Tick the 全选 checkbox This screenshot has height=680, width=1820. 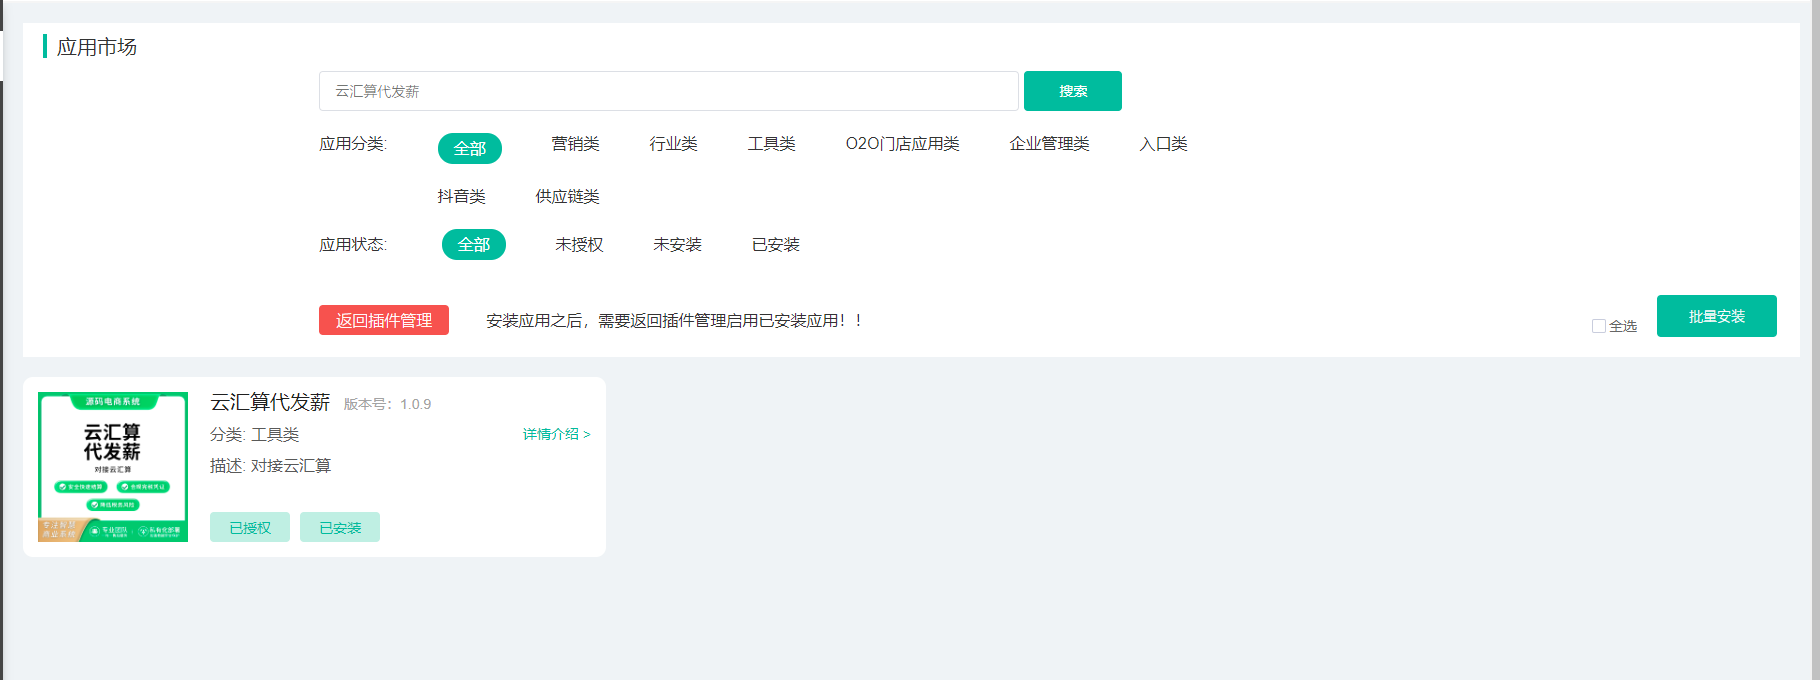pyautogui.click(x=1599, y=326)
